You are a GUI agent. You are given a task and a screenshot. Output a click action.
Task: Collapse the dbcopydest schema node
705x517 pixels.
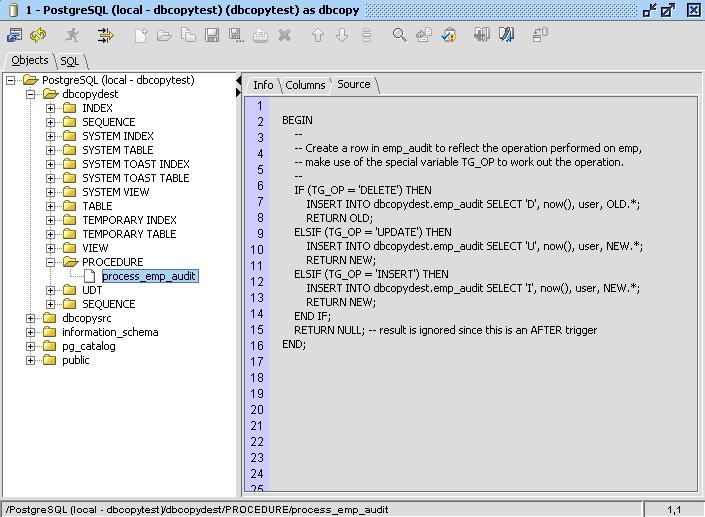click(x=31, y=94)
